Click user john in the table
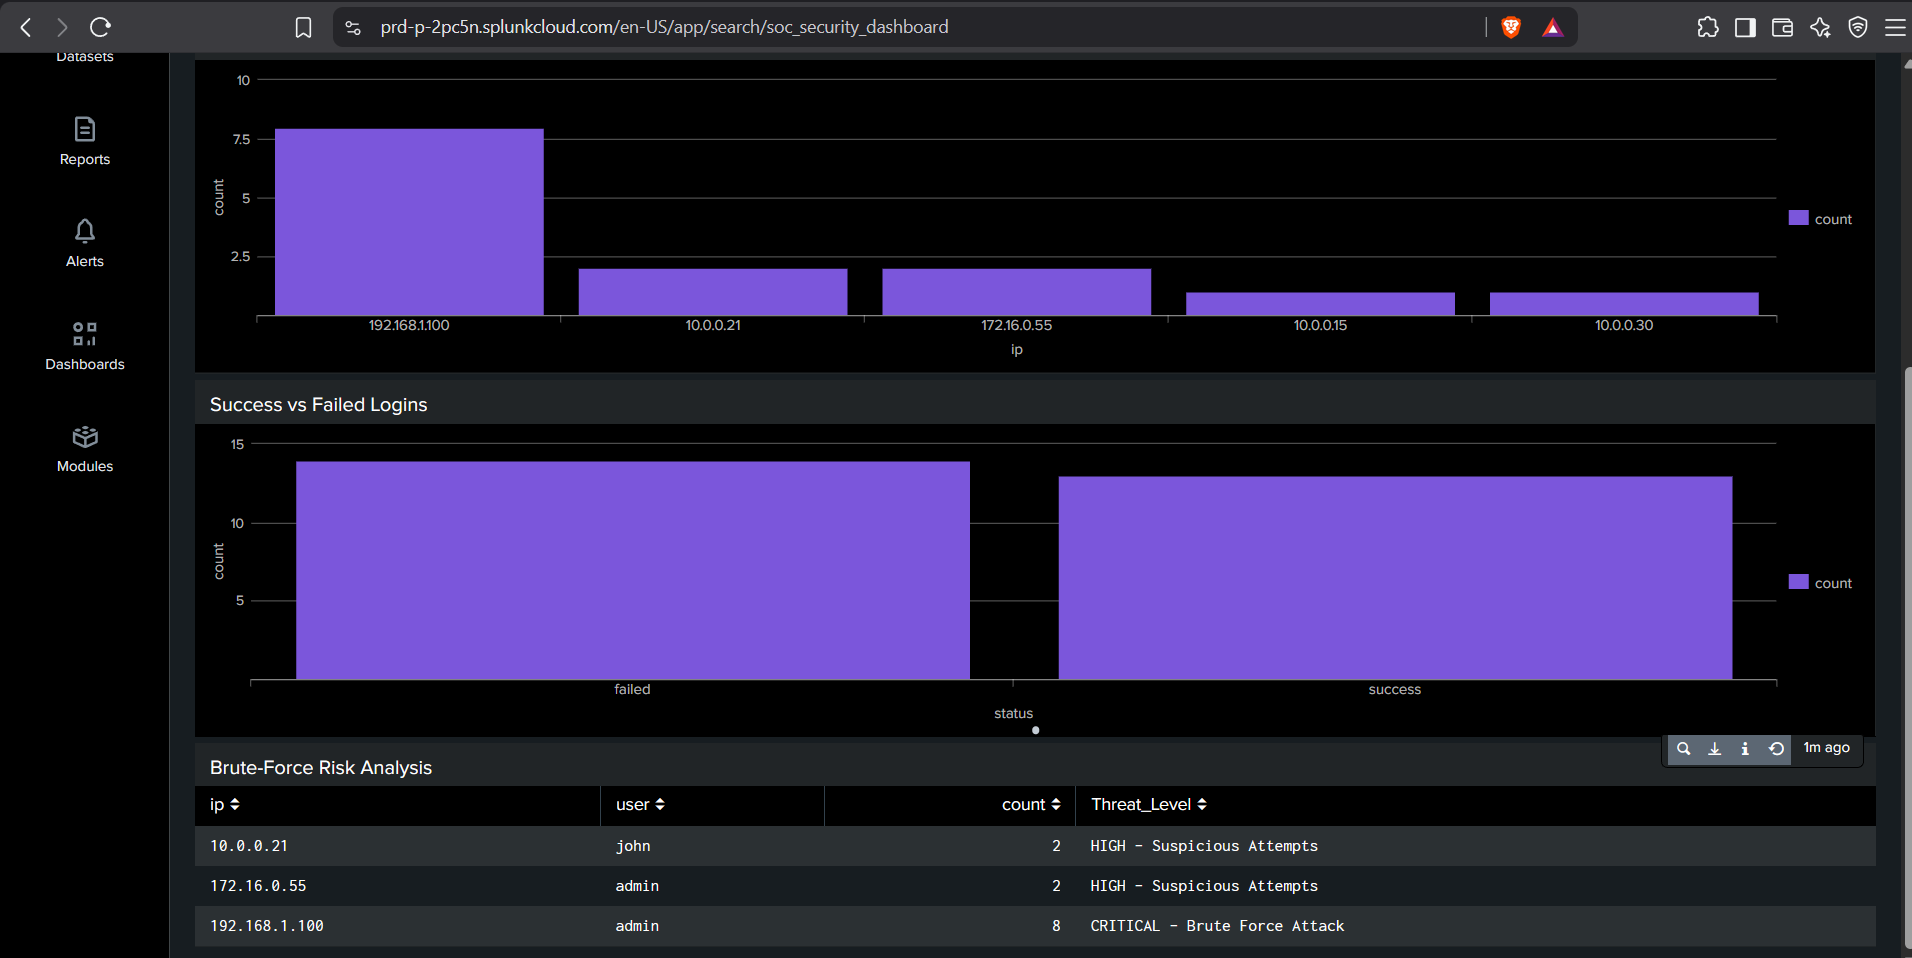 pyautogui.click(x=633, y=846)
